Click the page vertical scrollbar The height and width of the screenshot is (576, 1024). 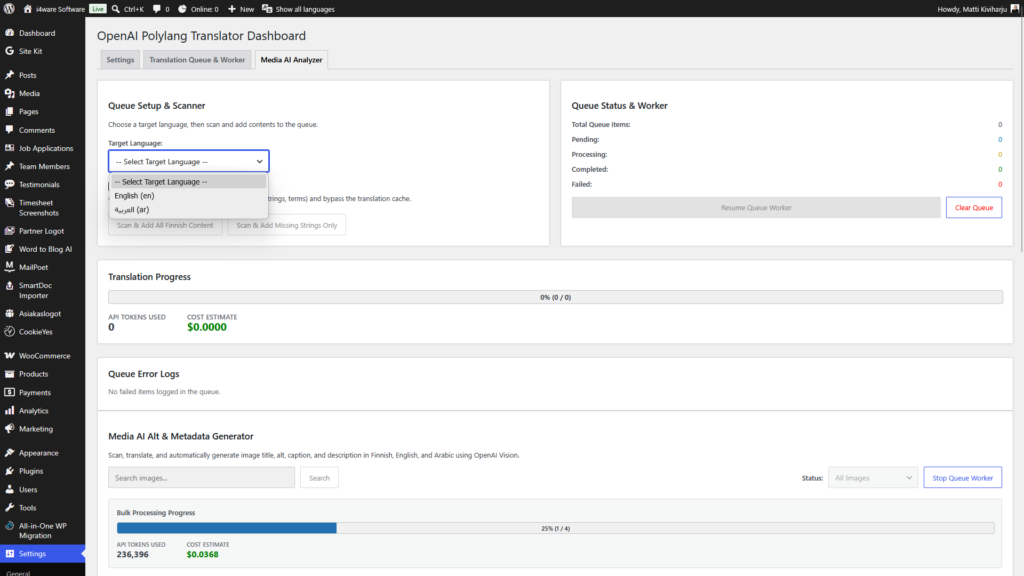1021,134
